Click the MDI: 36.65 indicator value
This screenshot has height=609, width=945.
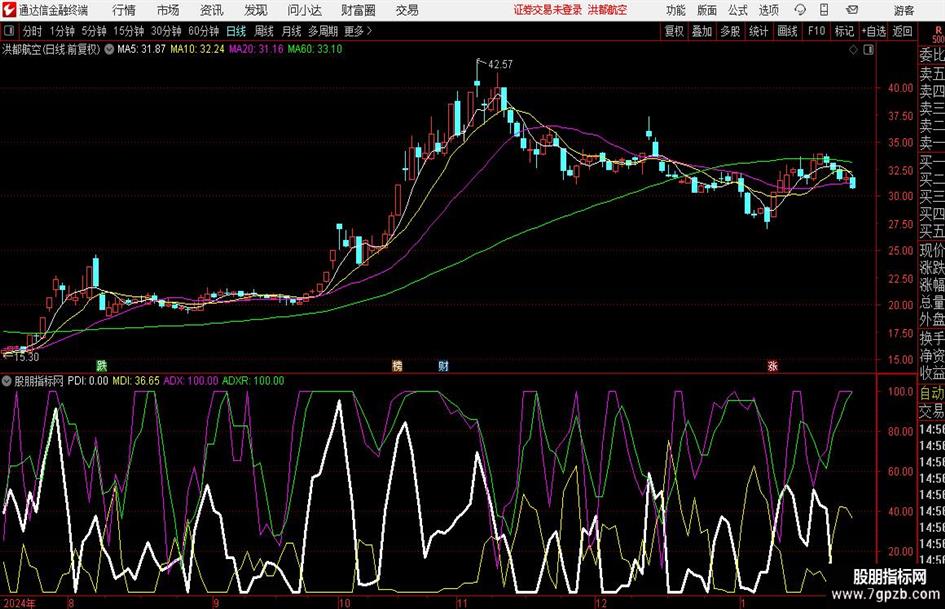(136, 381)
